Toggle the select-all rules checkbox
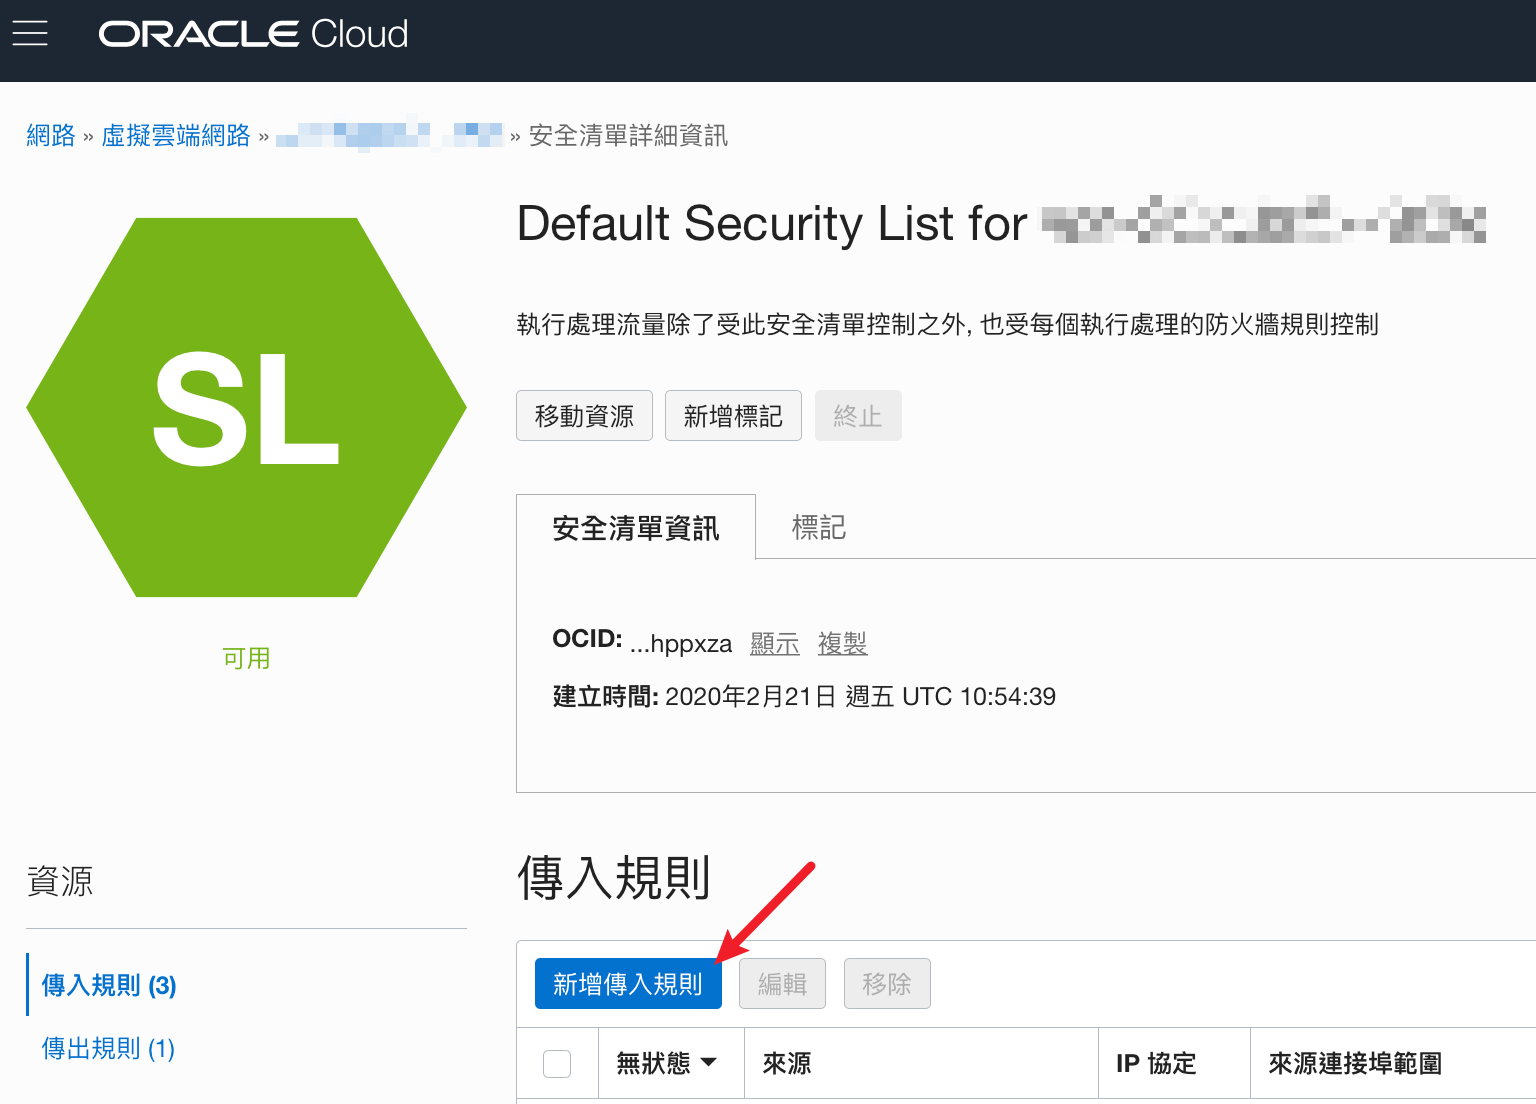 point(557,1063)
